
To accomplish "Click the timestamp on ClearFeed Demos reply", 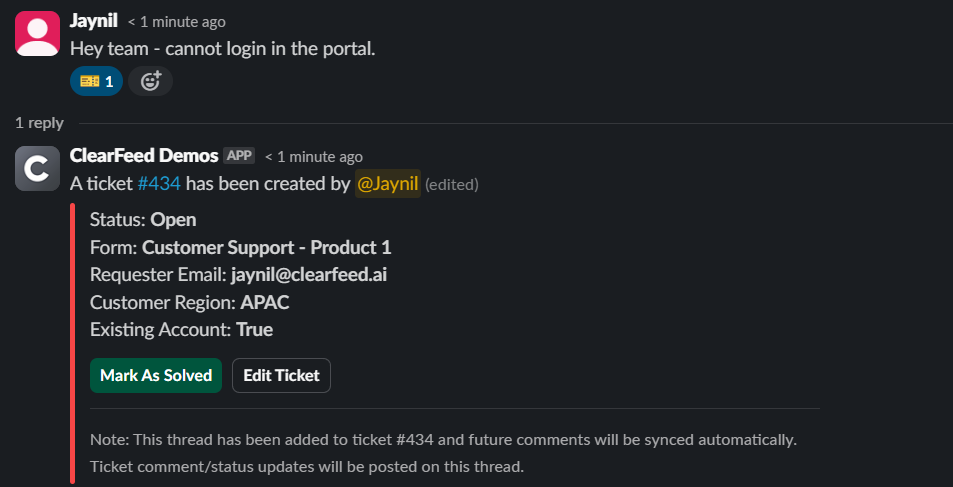I will click(314, 157).
